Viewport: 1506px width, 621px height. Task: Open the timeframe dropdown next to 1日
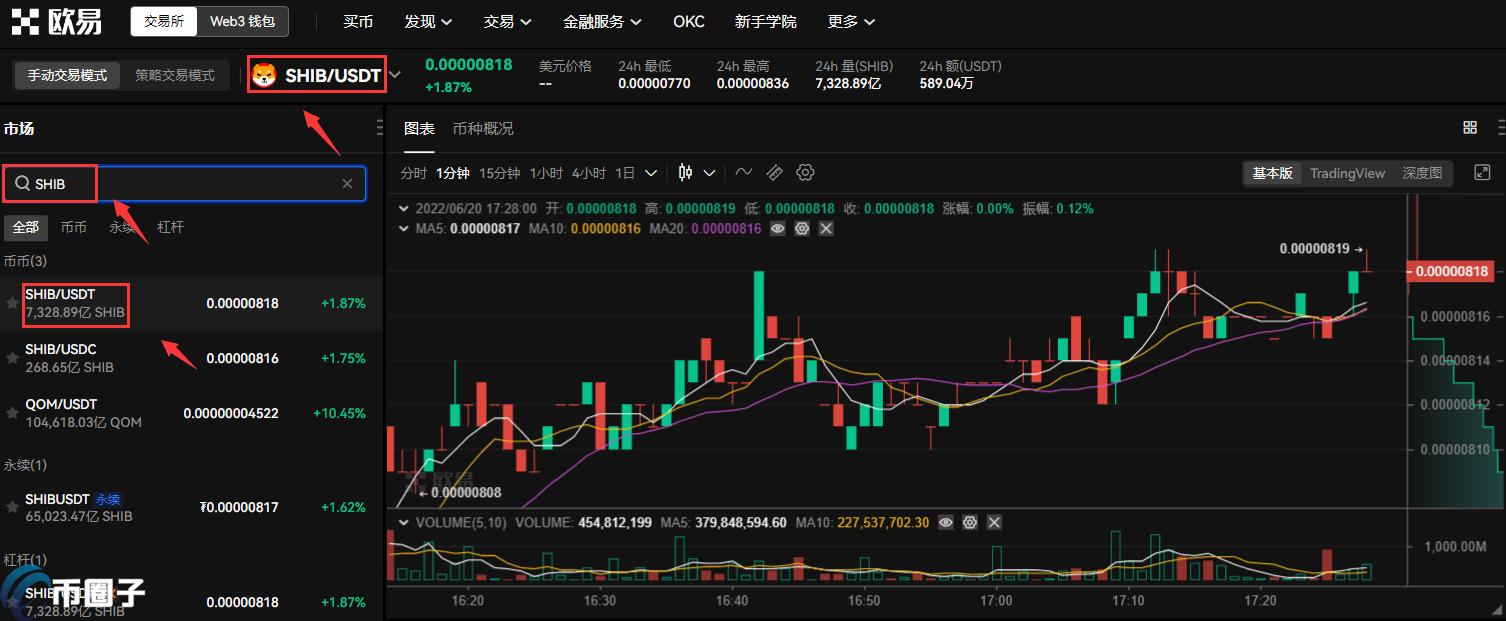[651, 172]
